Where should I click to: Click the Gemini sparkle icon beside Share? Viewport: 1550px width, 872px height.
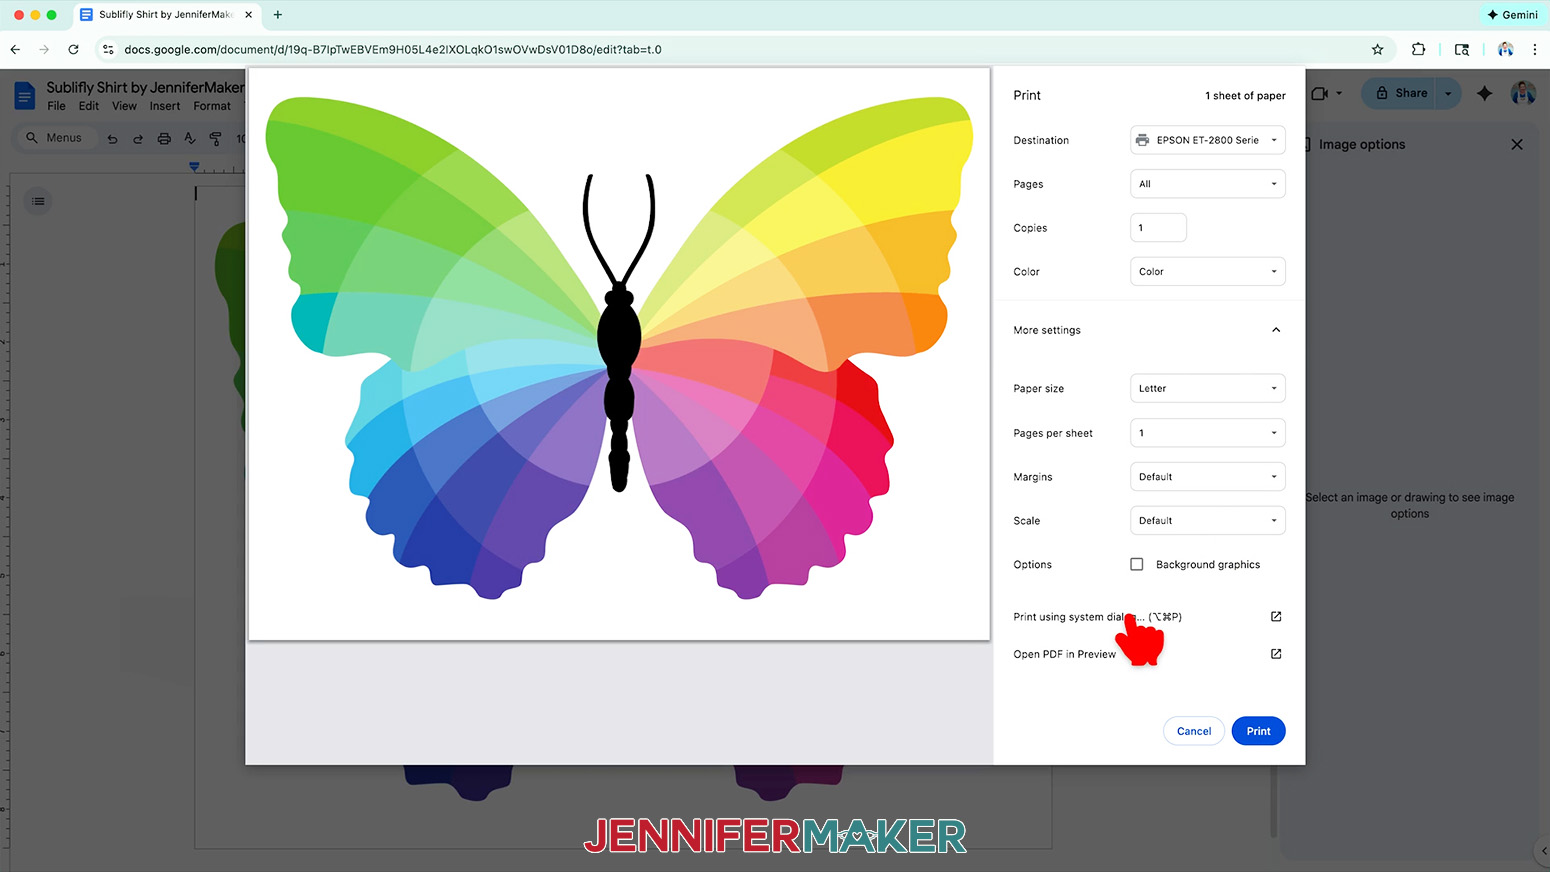(1485, 93)
